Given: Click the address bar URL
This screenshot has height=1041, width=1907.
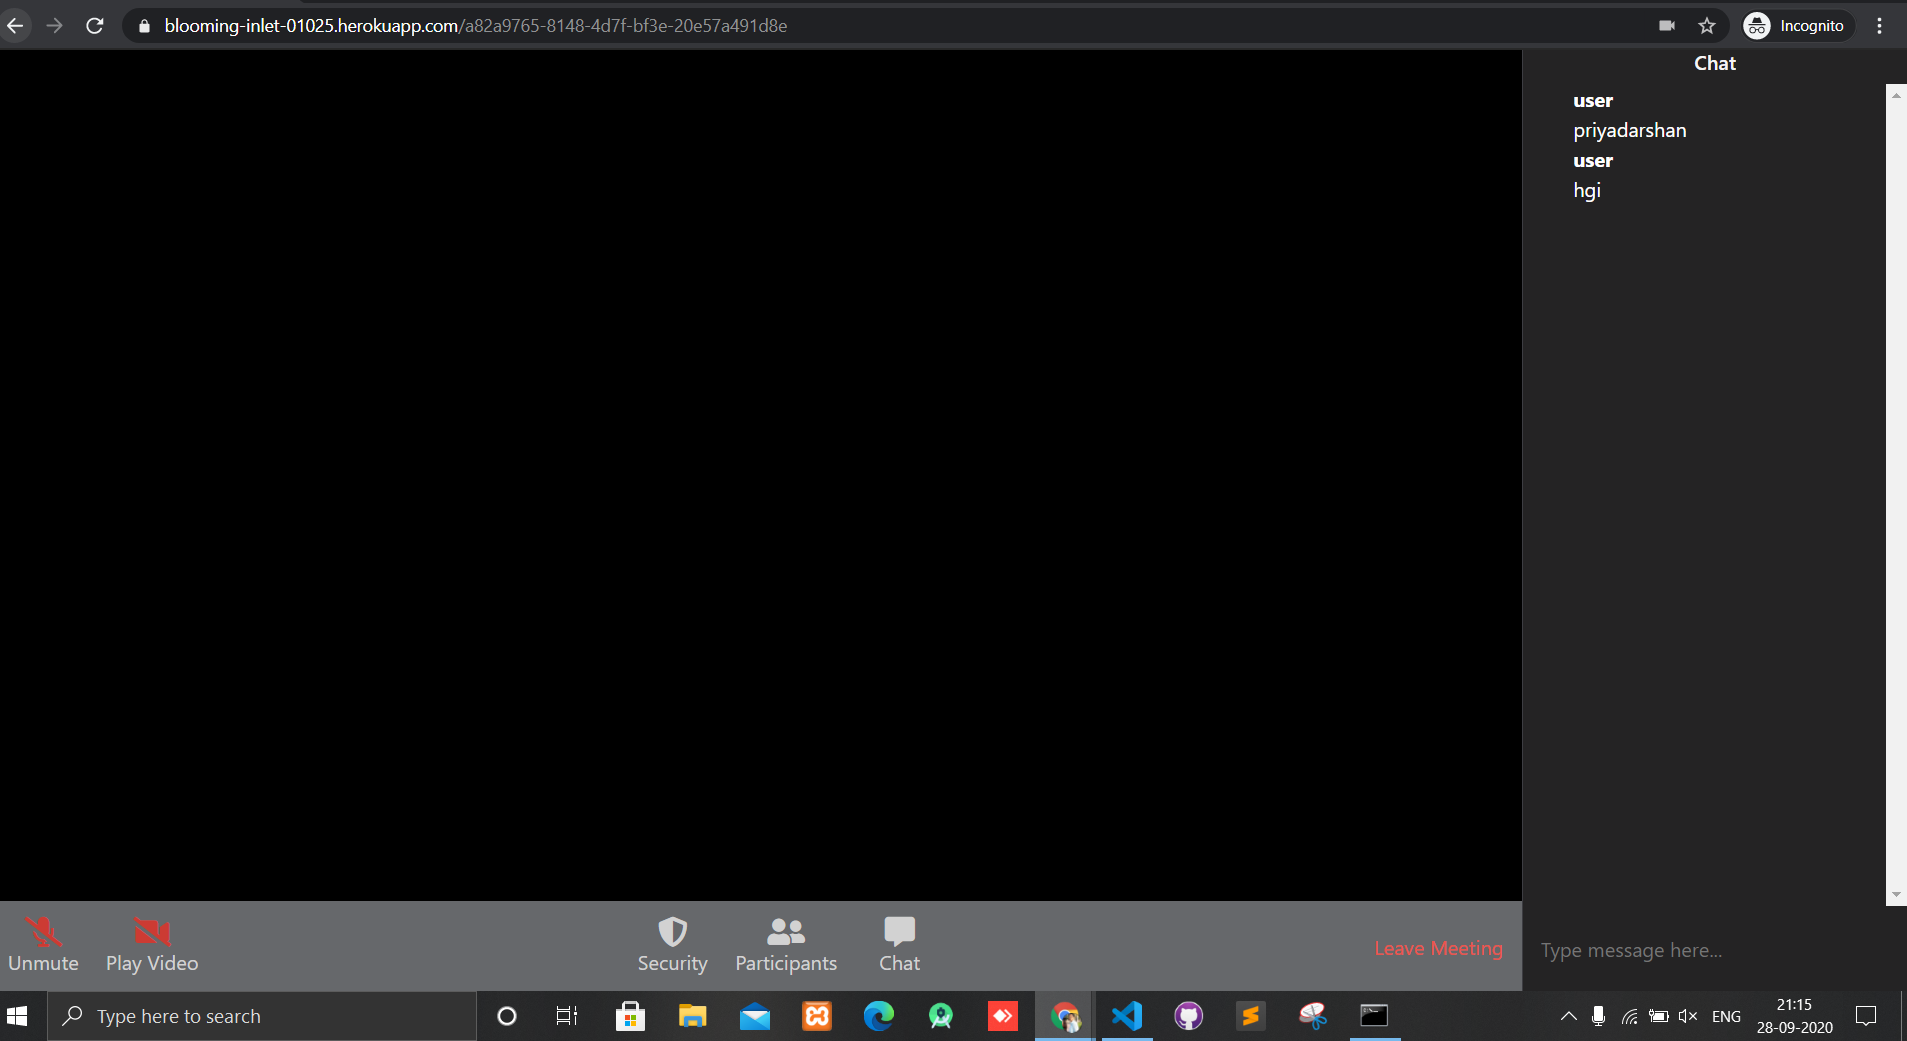Looking at the screenshot, I should pos(475,26).
